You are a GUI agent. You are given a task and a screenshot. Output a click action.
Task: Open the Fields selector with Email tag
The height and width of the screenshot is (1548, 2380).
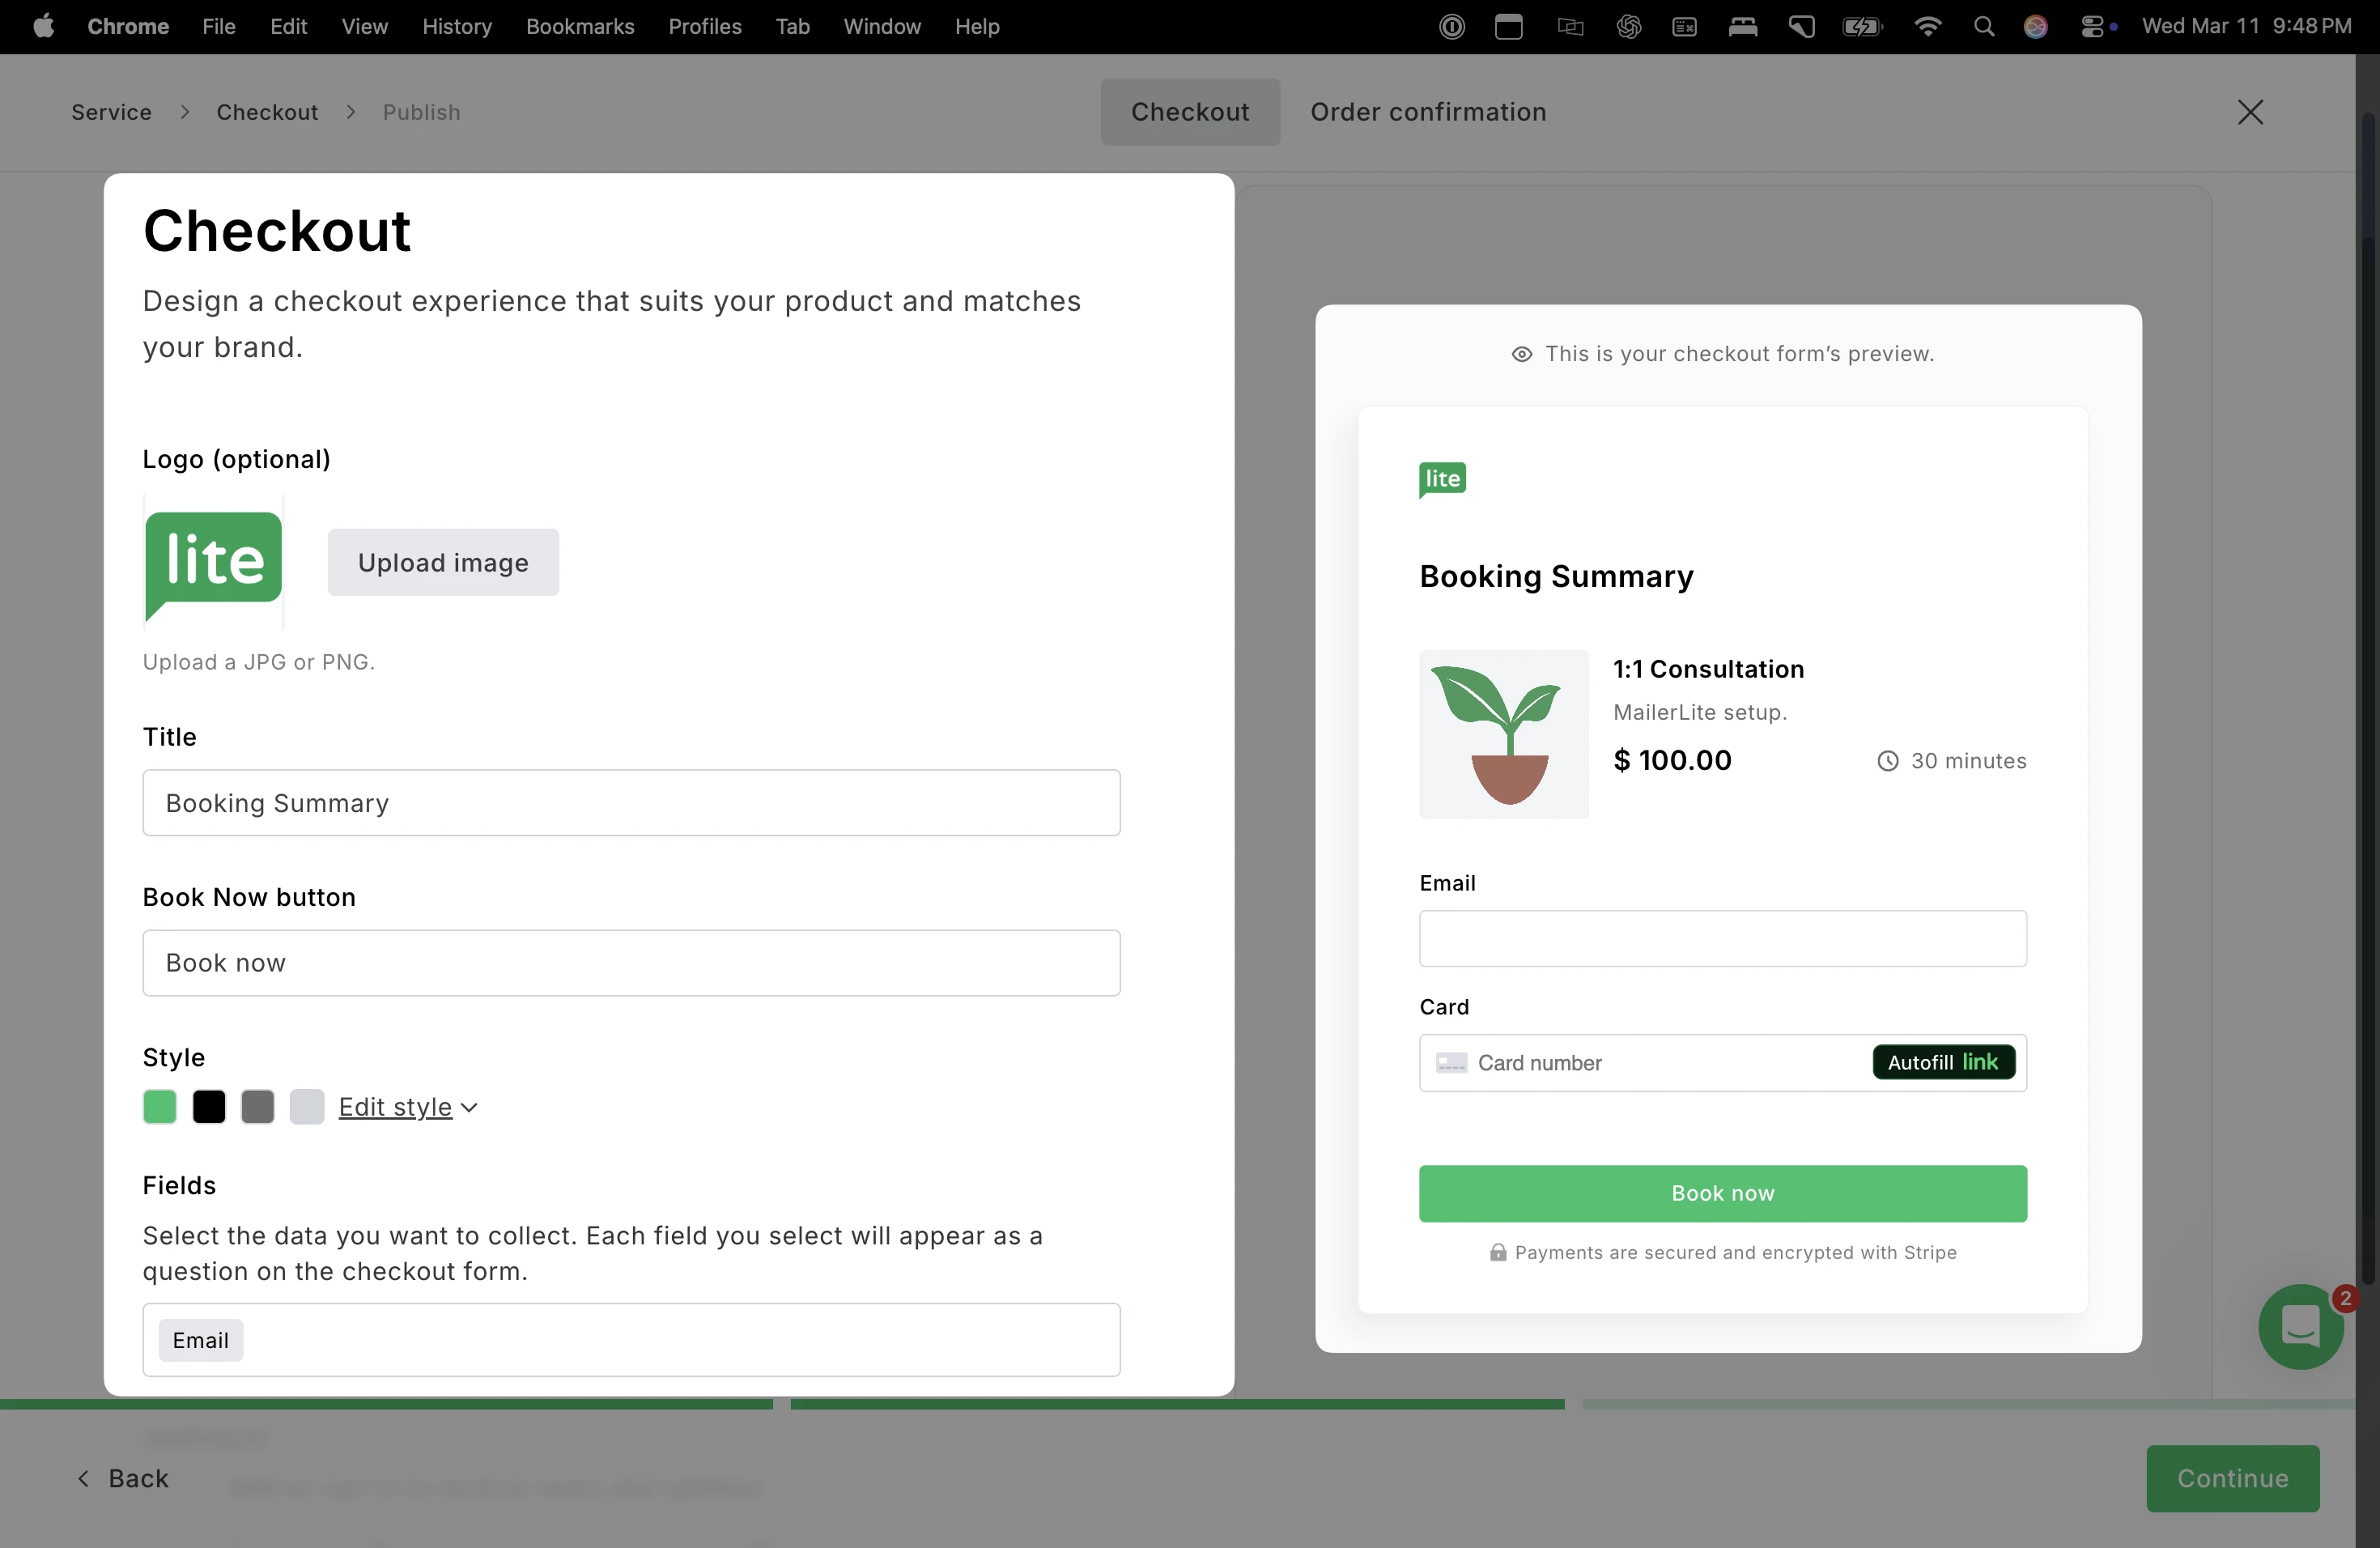[x=631, y=1340]
